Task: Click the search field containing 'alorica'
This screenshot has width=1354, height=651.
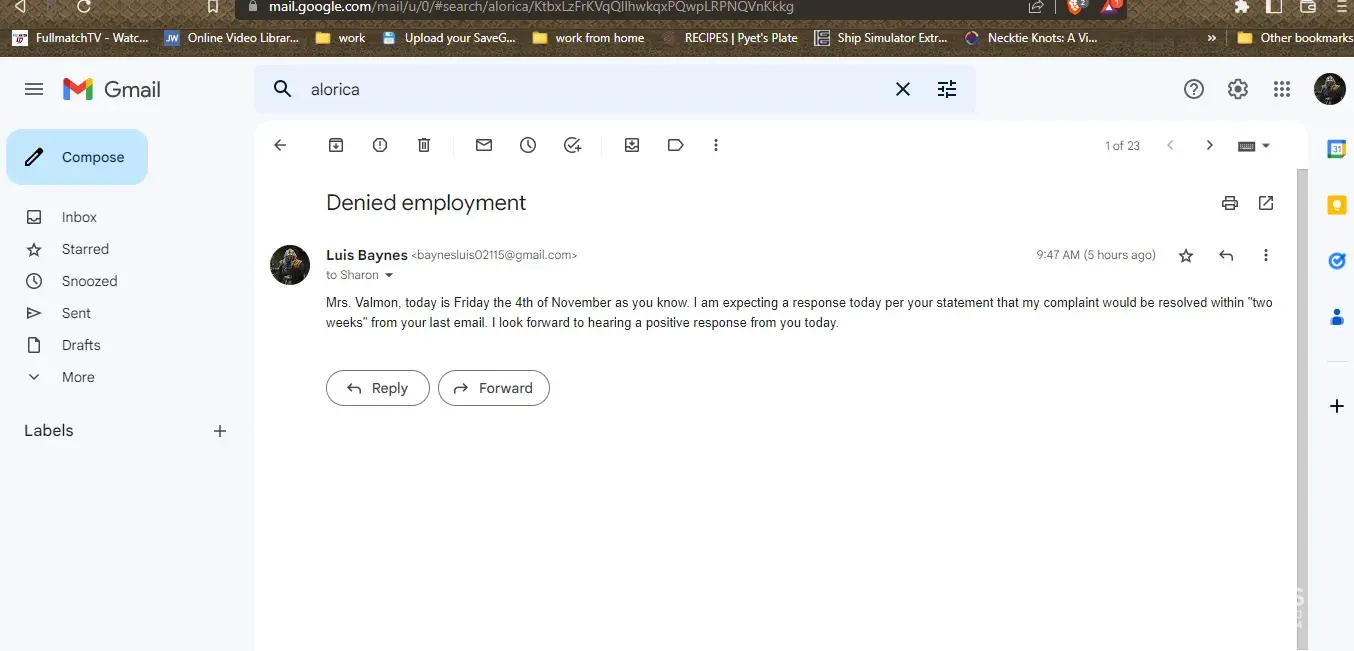Action: coord(590,89)
